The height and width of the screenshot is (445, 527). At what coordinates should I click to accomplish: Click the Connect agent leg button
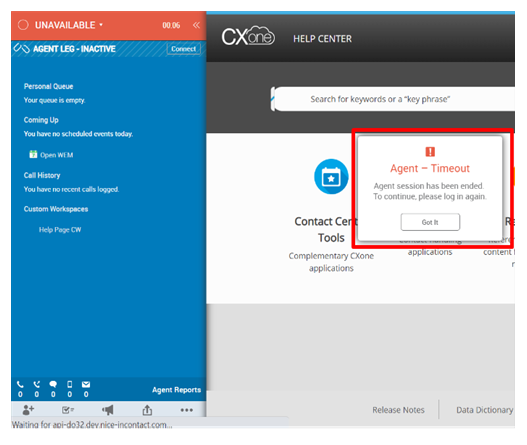tap(184, 49)
